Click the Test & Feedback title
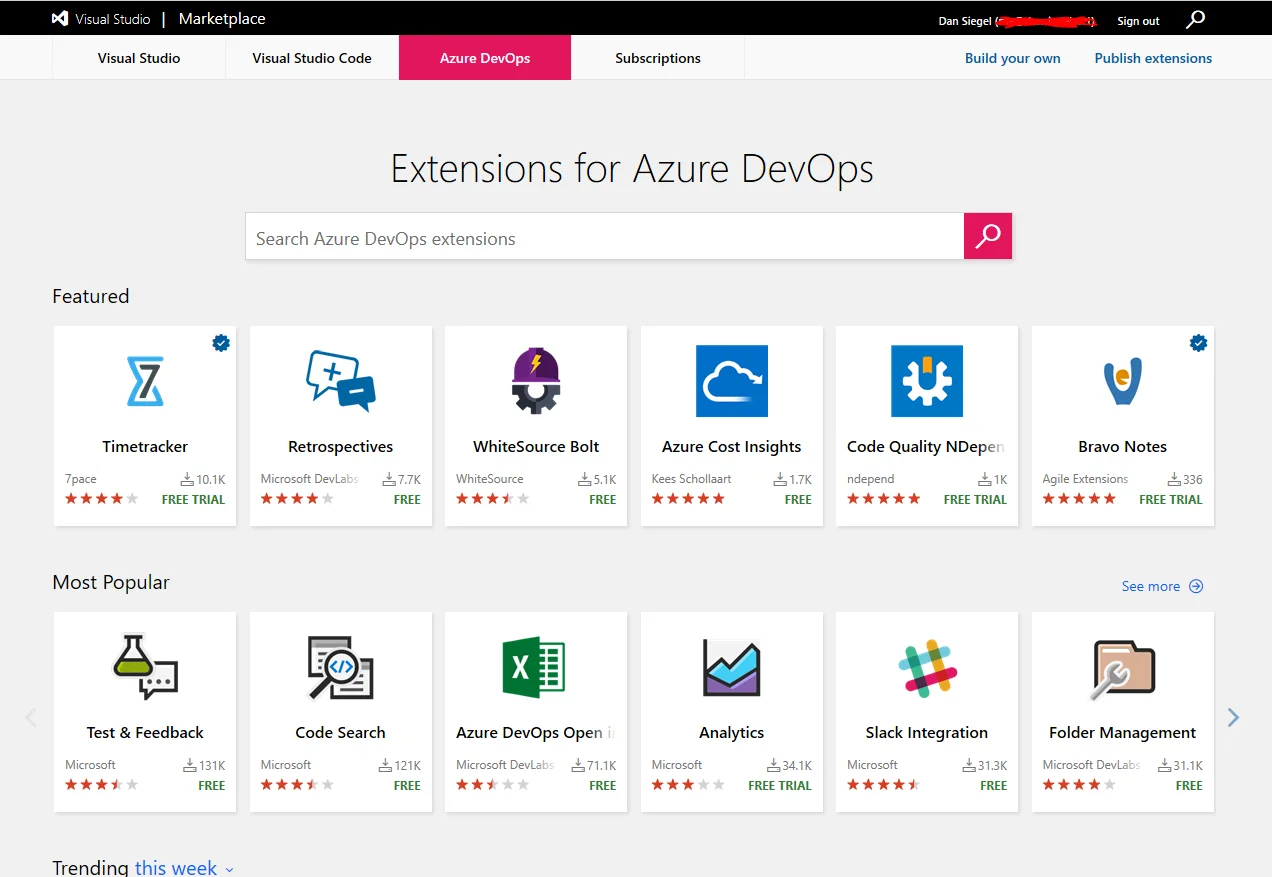 145,732
